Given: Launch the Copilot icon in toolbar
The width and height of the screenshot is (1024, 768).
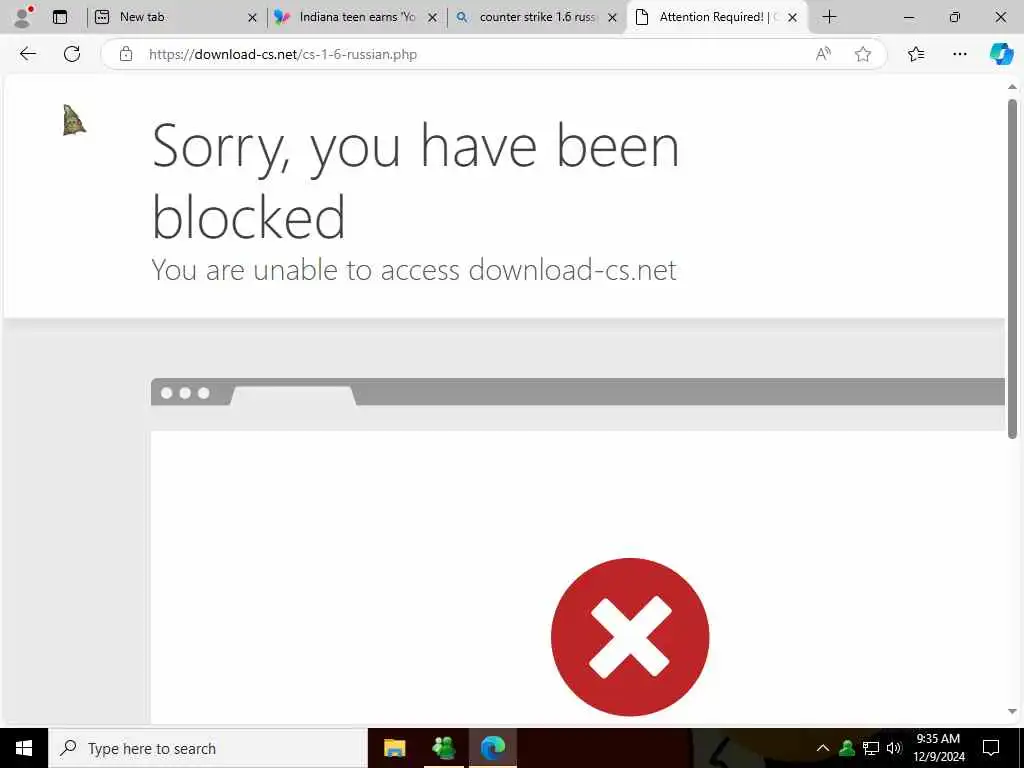Looking at the screenshot, I should tap(1001, 54).
